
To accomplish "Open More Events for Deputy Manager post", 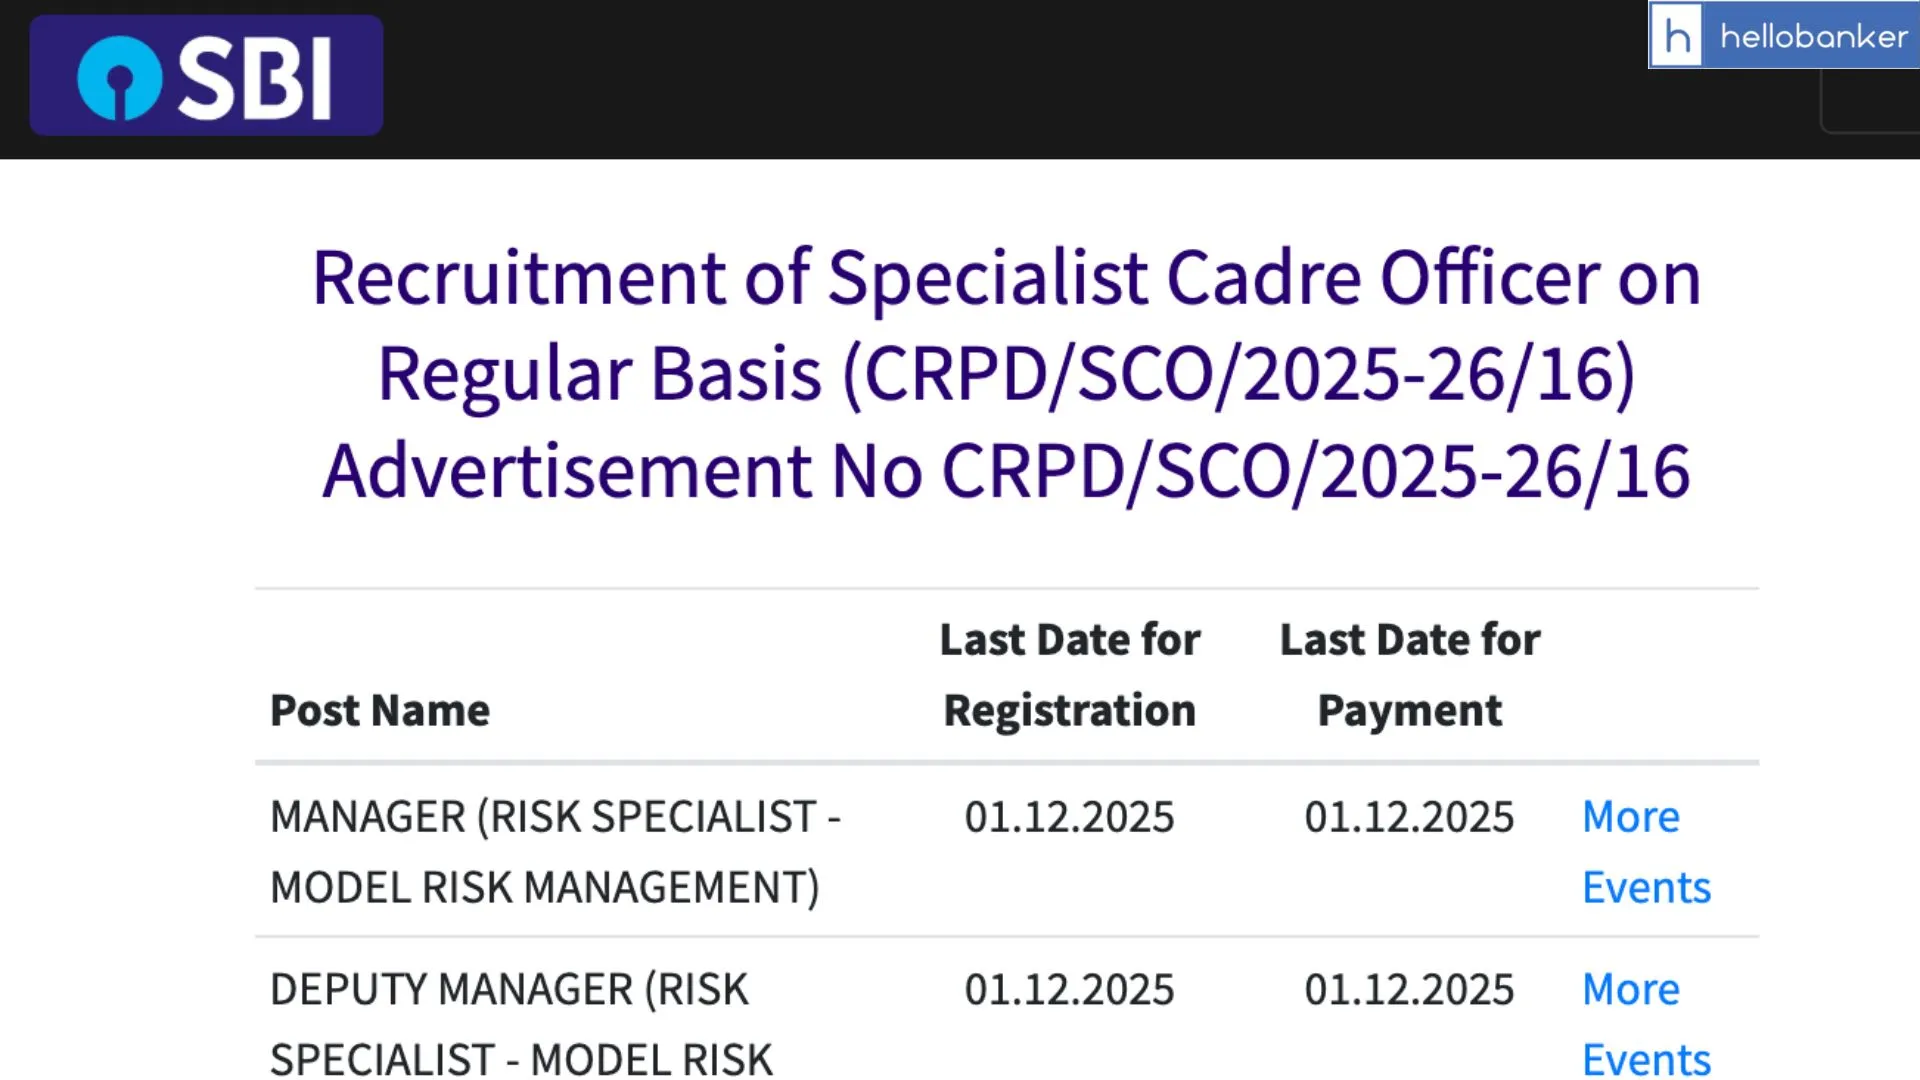I will 1645,1022.
